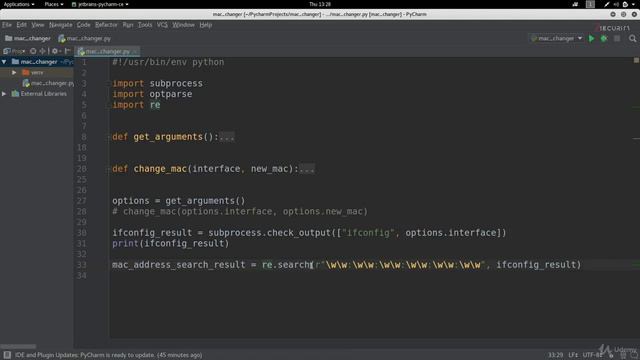Place cursor on 'import optparse' text
The width and height of the screenshot is (640, 360).
click(152, 94)
